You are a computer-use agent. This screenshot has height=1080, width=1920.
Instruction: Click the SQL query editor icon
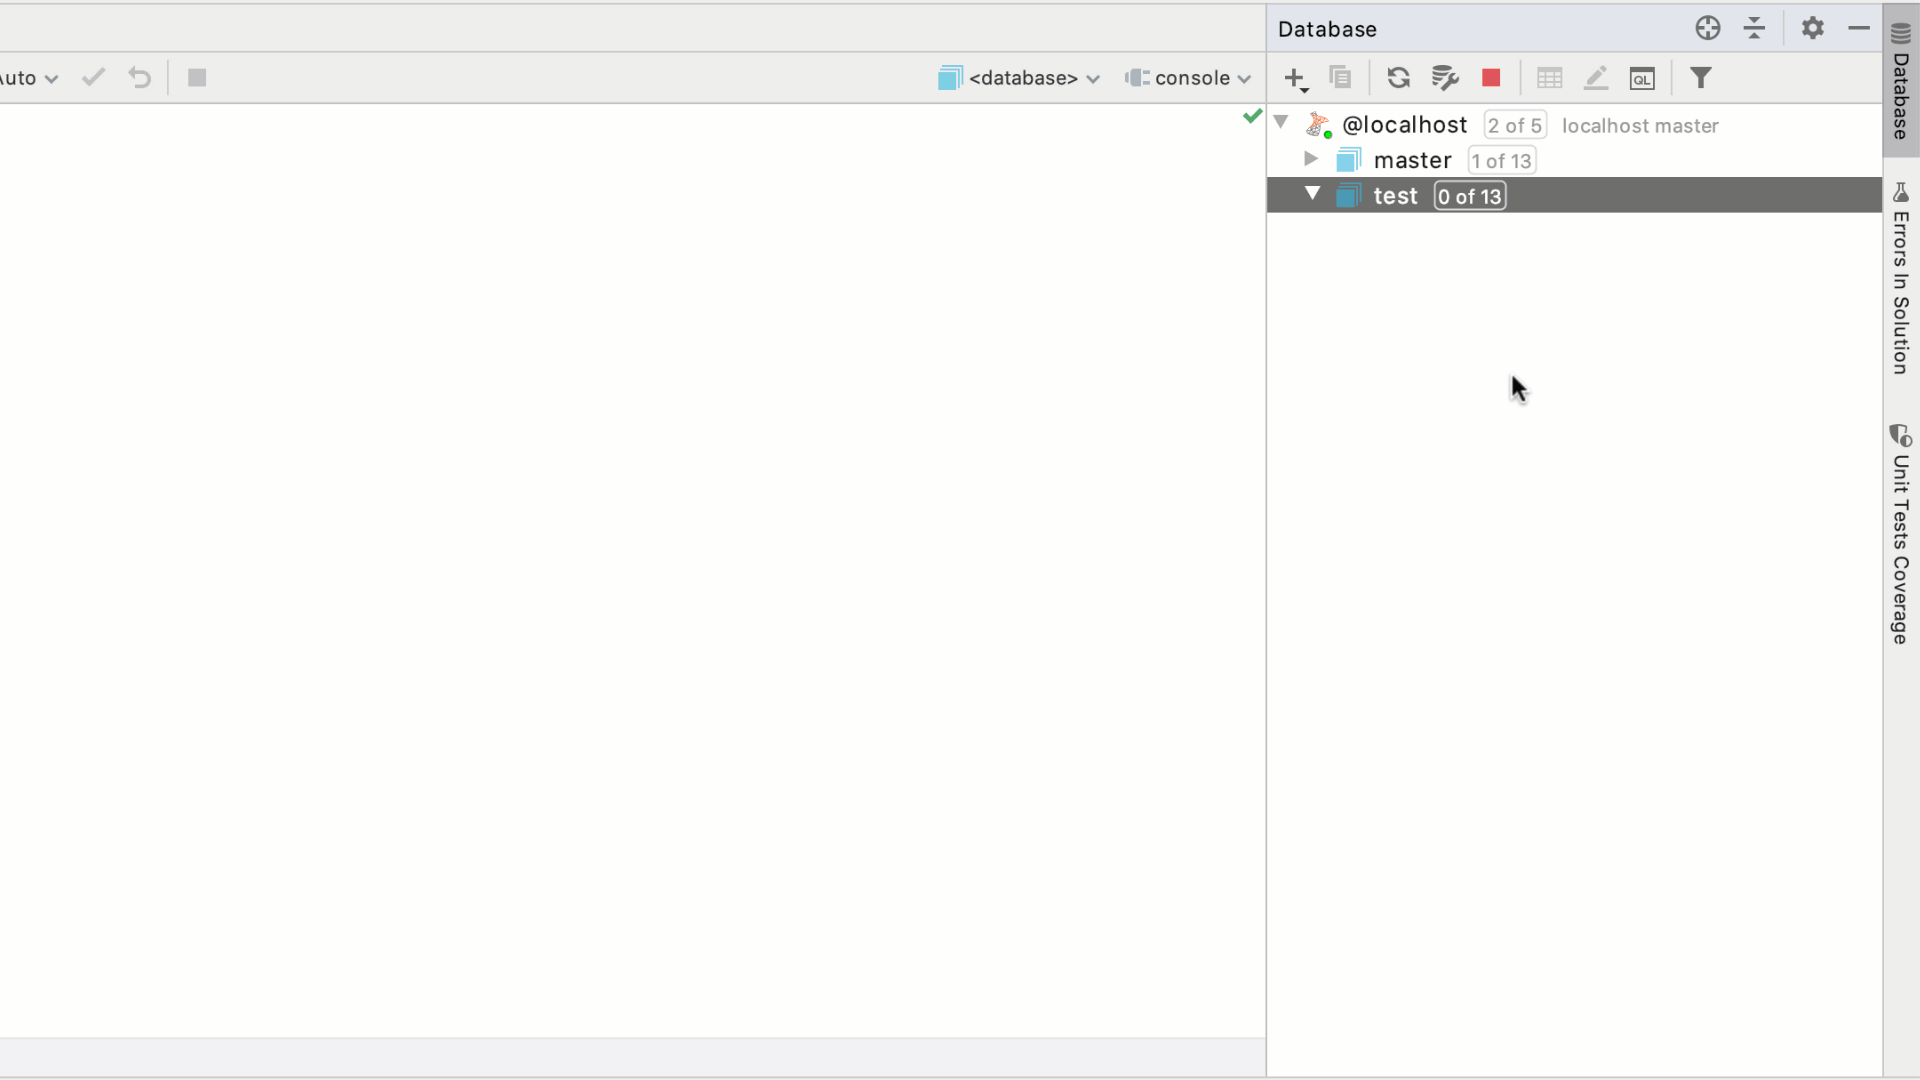click(x=1643, y=78)
